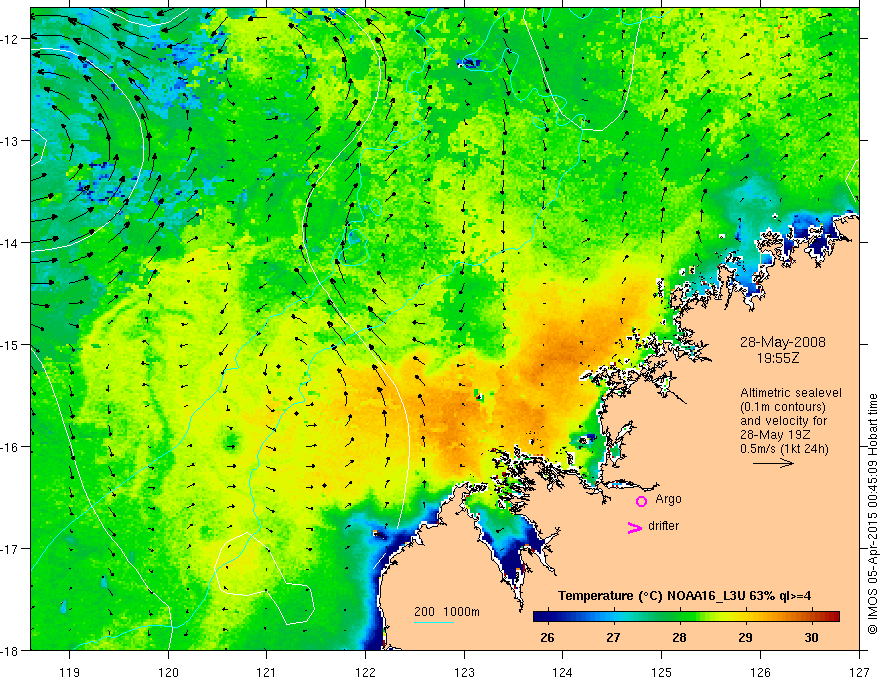
Task: Click latitude axis label -17
Action: pyautogui.click(x=11, y=548)
